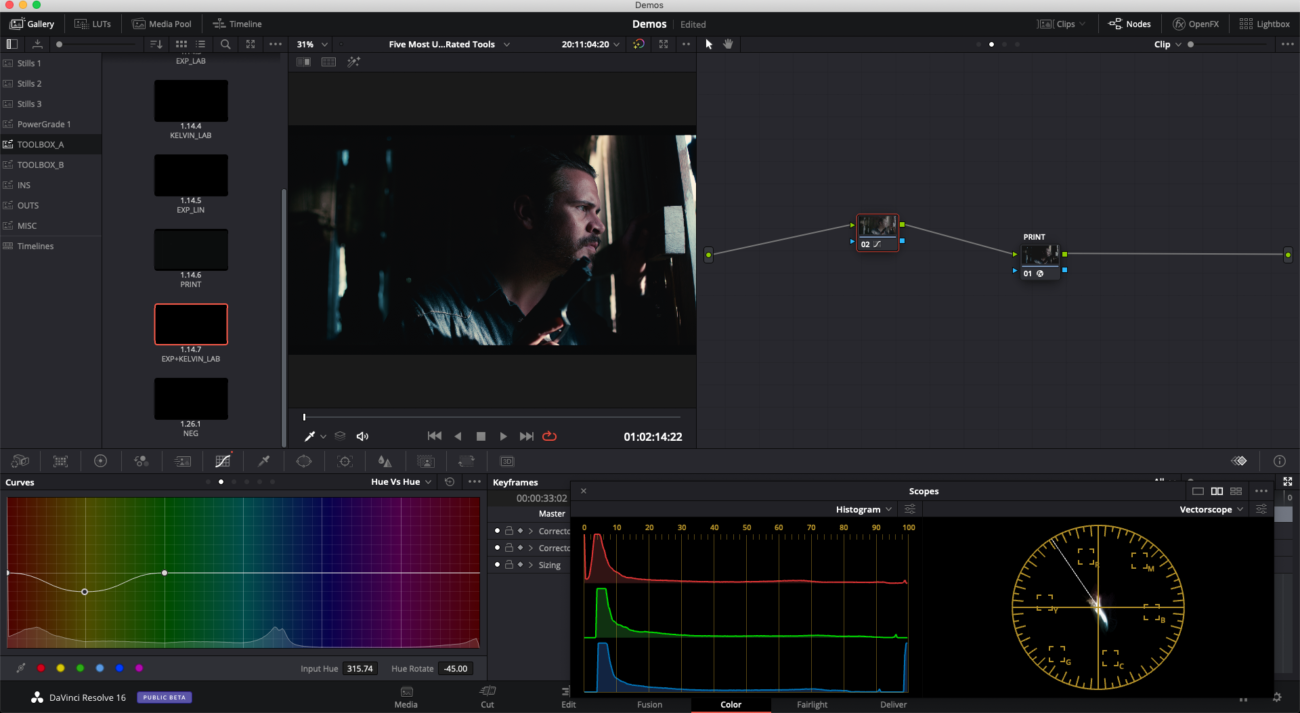Click the Nodes panel button
Screen dimensions: 1300x713
(1129, 24)
